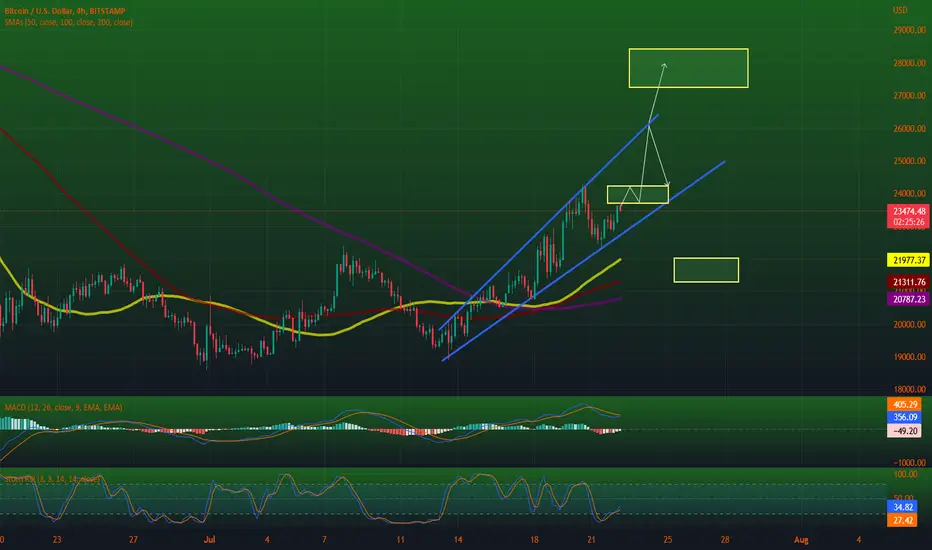Click date 18 on the time axis
The width and height of the screenshot is (932, 550).
click(x=534, y=540)
